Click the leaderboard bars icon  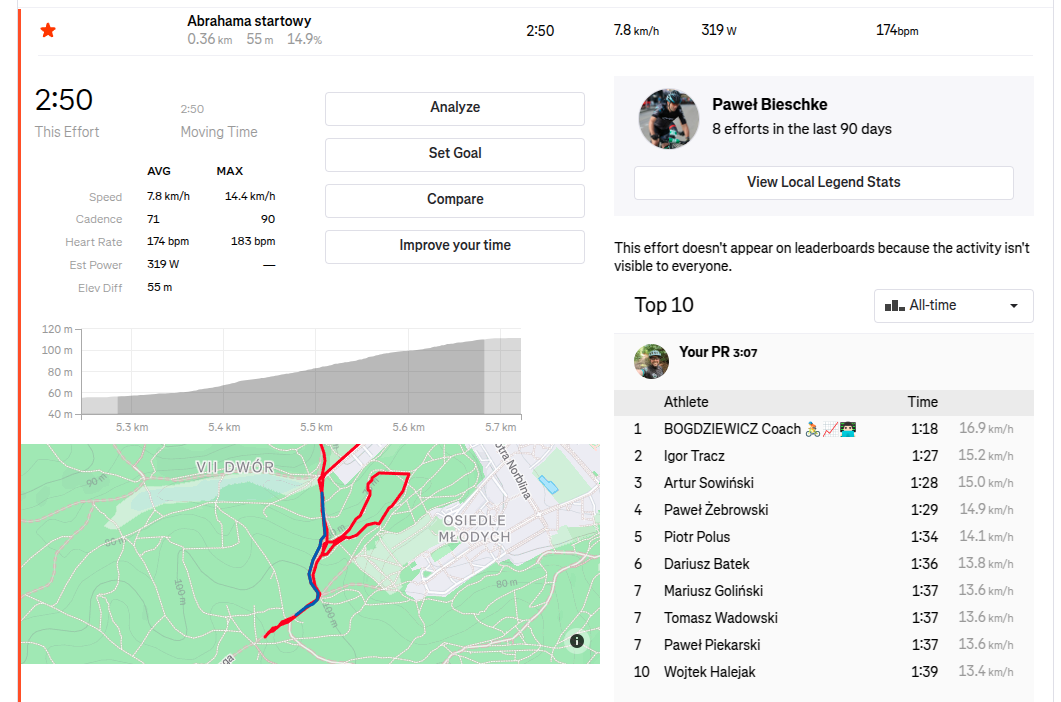[895, 306]
